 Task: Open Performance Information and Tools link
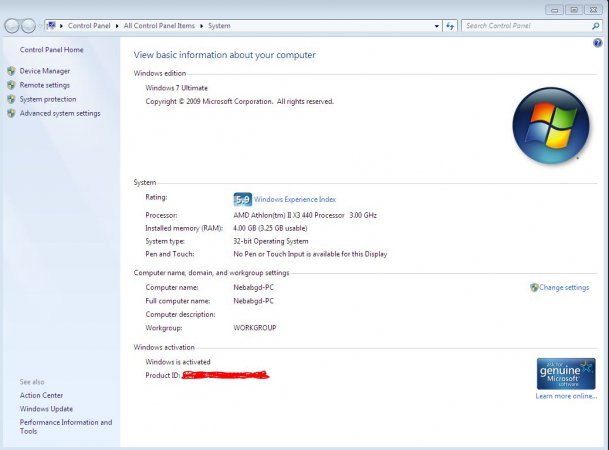(66, 426)
